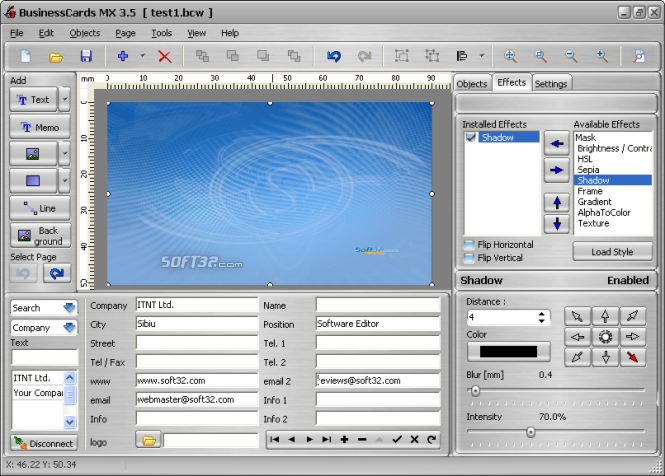Open the File menu
The image size is (665, 476).
[x=17, y=33]
